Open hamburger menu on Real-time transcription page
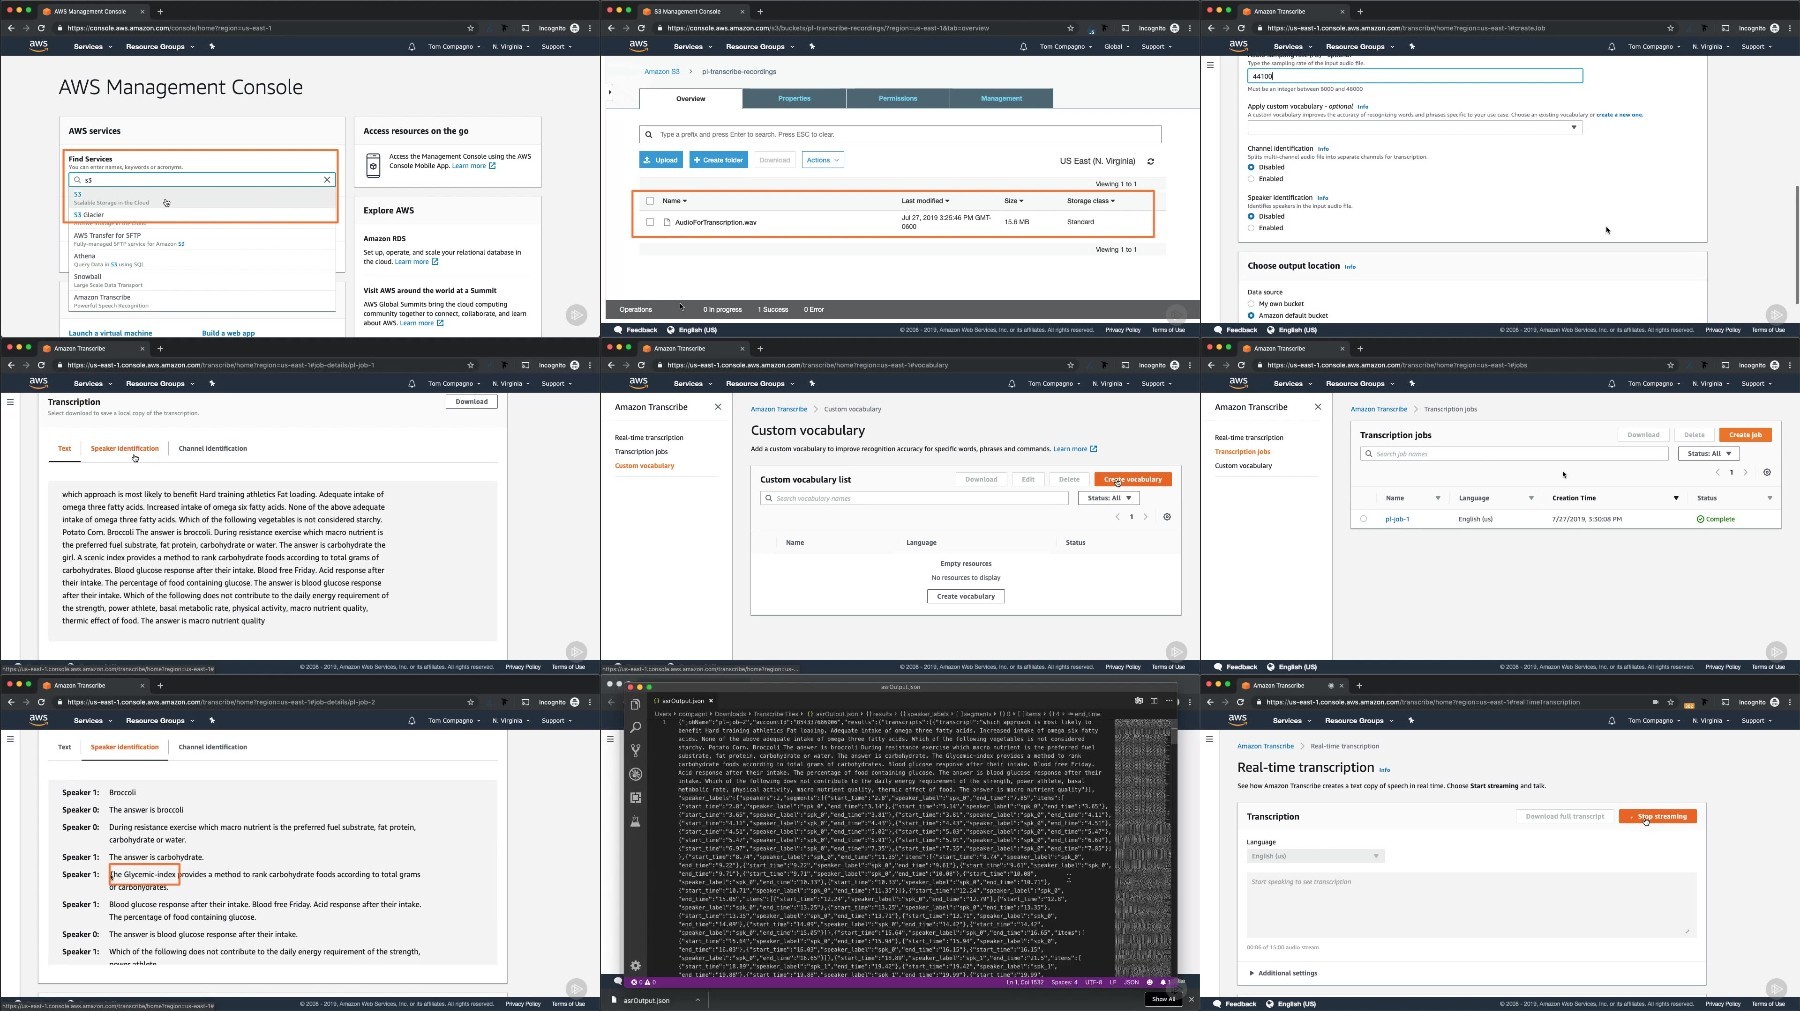Image resolution: width=1800 pixels, height=1011 pixels. 1209,739
